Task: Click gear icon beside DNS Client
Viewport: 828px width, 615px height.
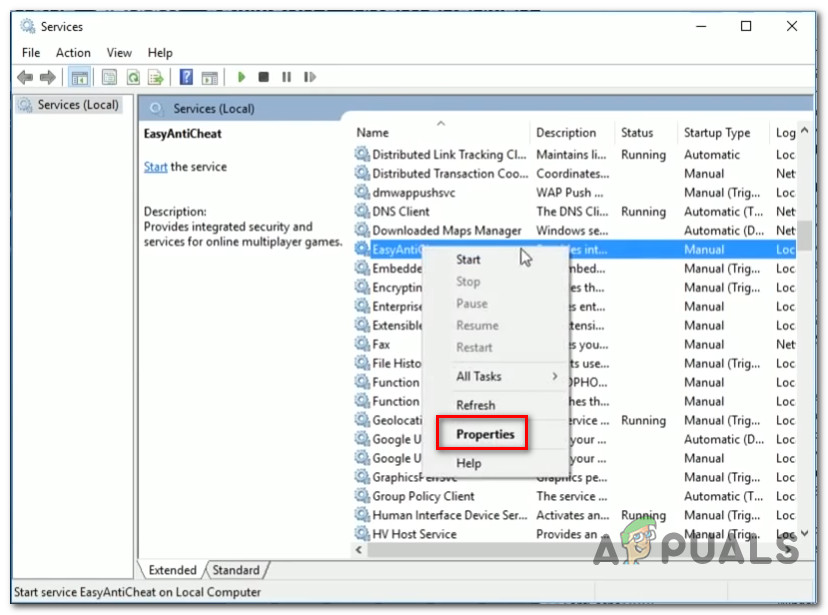Action: pos(362,211)
